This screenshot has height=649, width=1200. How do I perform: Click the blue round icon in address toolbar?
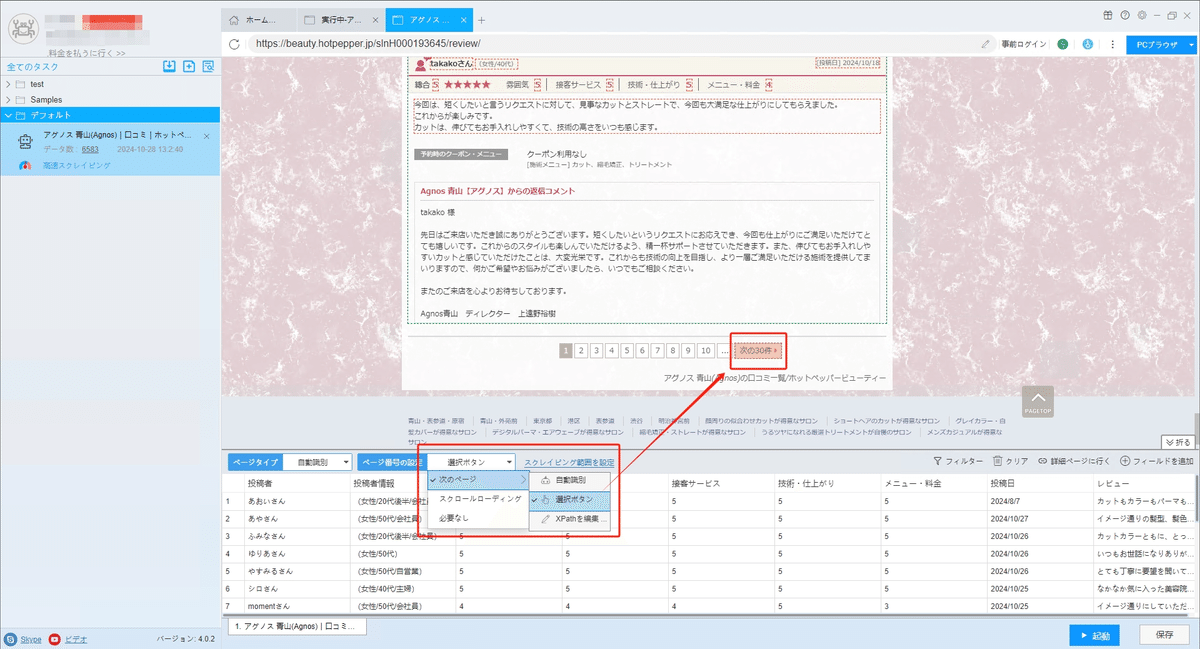(1088, 44)
